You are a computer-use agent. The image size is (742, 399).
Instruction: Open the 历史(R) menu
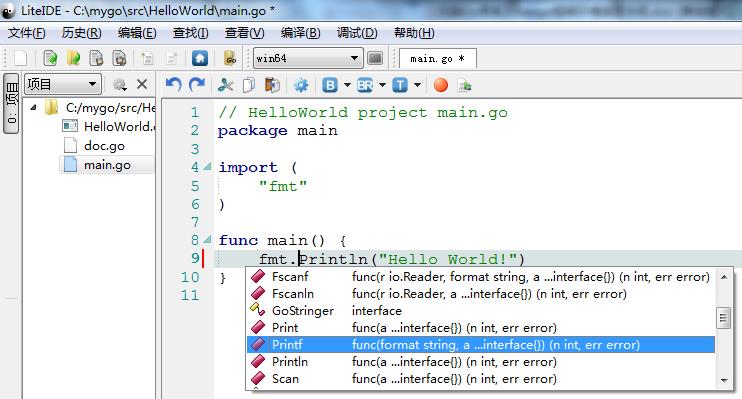(81, 33)
